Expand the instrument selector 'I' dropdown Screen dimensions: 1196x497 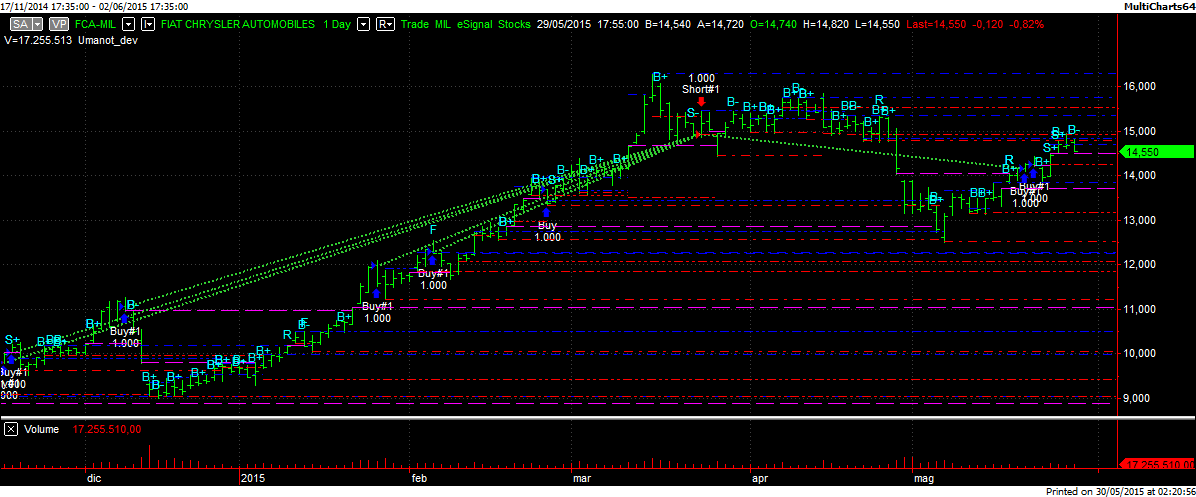click(147, 22)
